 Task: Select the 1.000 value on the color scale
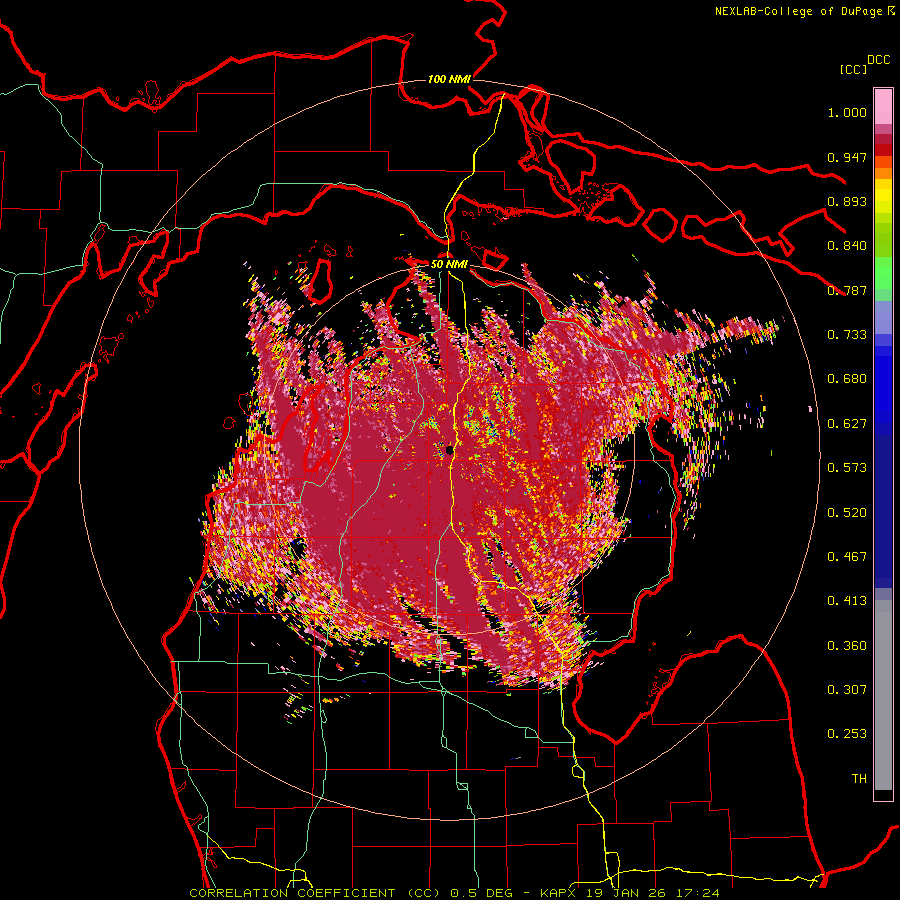847,112
